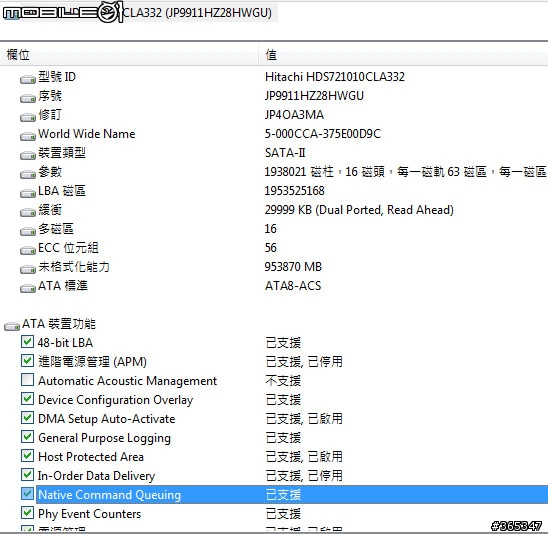Click the 已支援, 已啟用 status of Host Protected Area

click(x=304, y=456)
